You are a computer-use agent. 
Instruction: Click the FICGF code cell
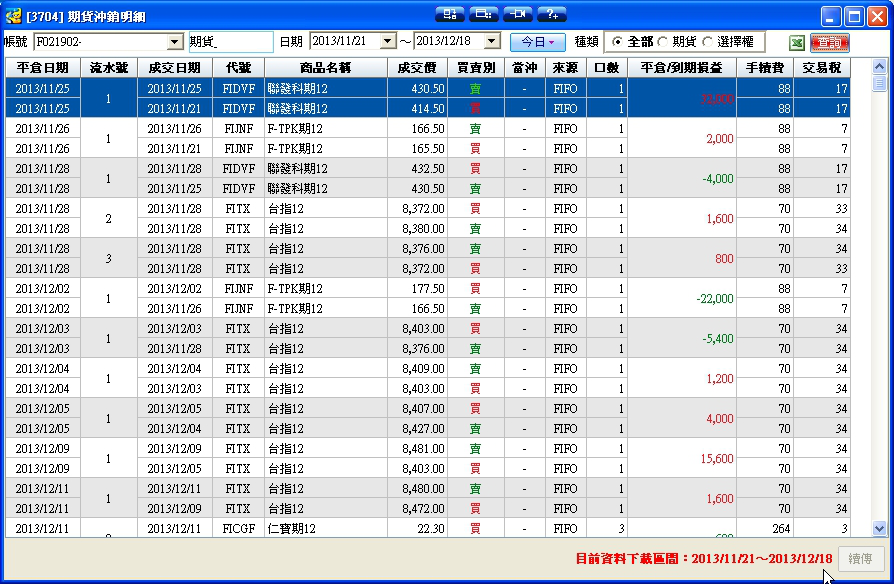tap(238, 529)
